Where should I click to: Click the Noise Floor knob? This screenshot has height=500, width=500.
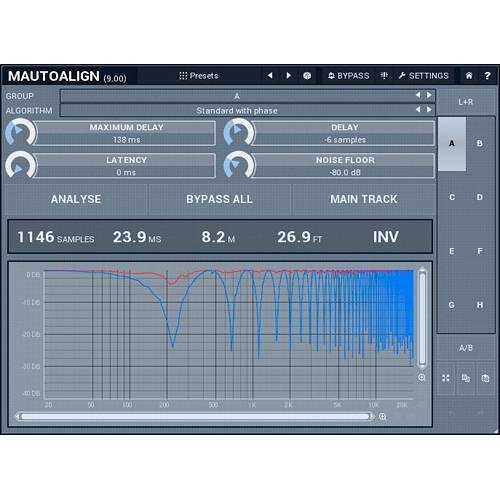pos(239,165)
